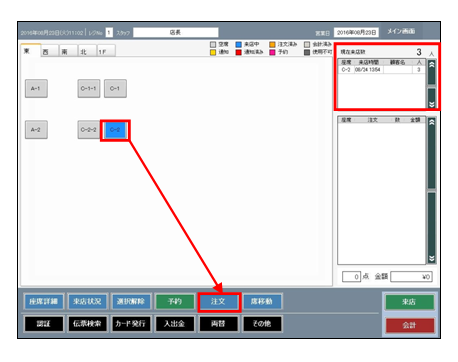458x362 pixels.
Task: Switch to the 東 floor tab
Action: (30, 51)
